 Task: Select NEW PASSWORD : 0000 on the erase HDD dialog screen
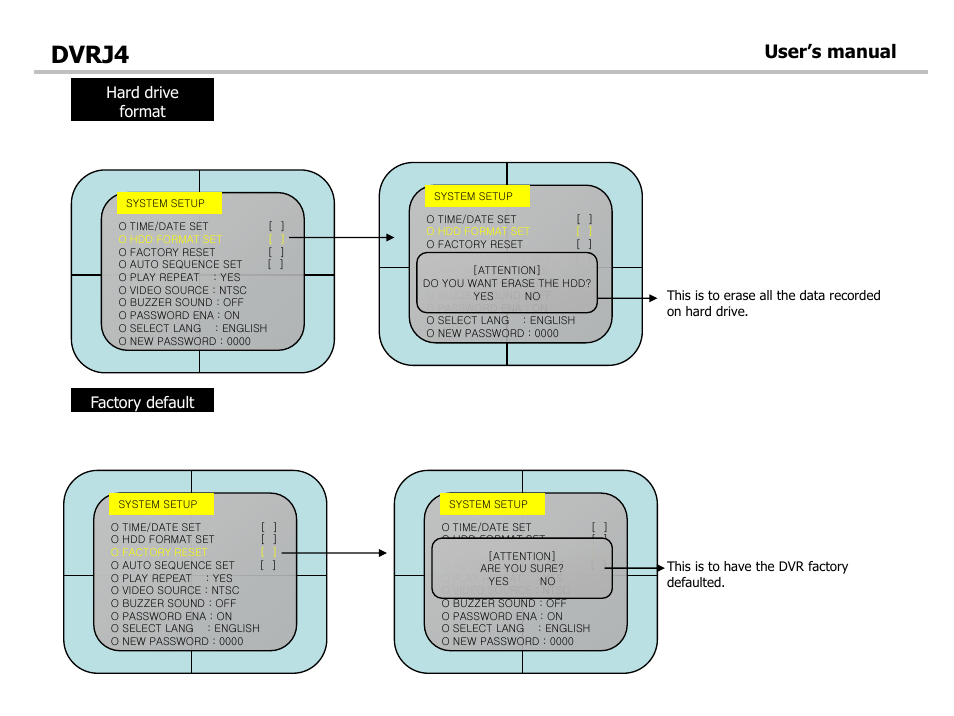(x=492, y=333)
